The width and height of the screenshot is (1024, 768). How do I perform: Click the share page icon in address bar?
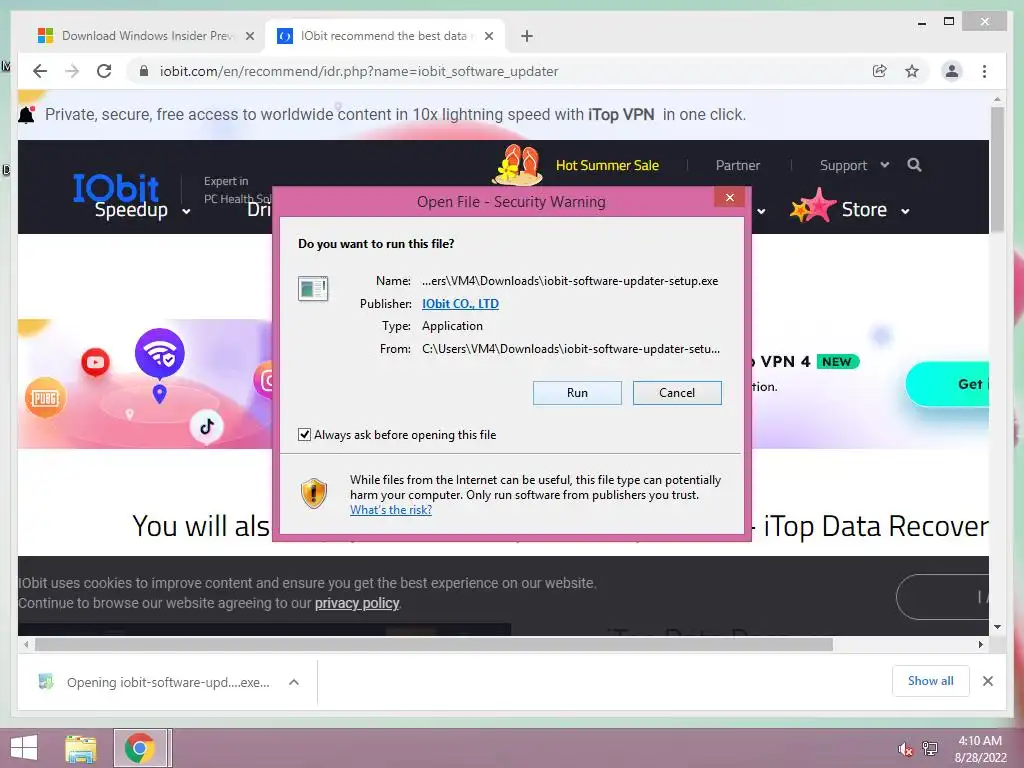pos(880,71)
